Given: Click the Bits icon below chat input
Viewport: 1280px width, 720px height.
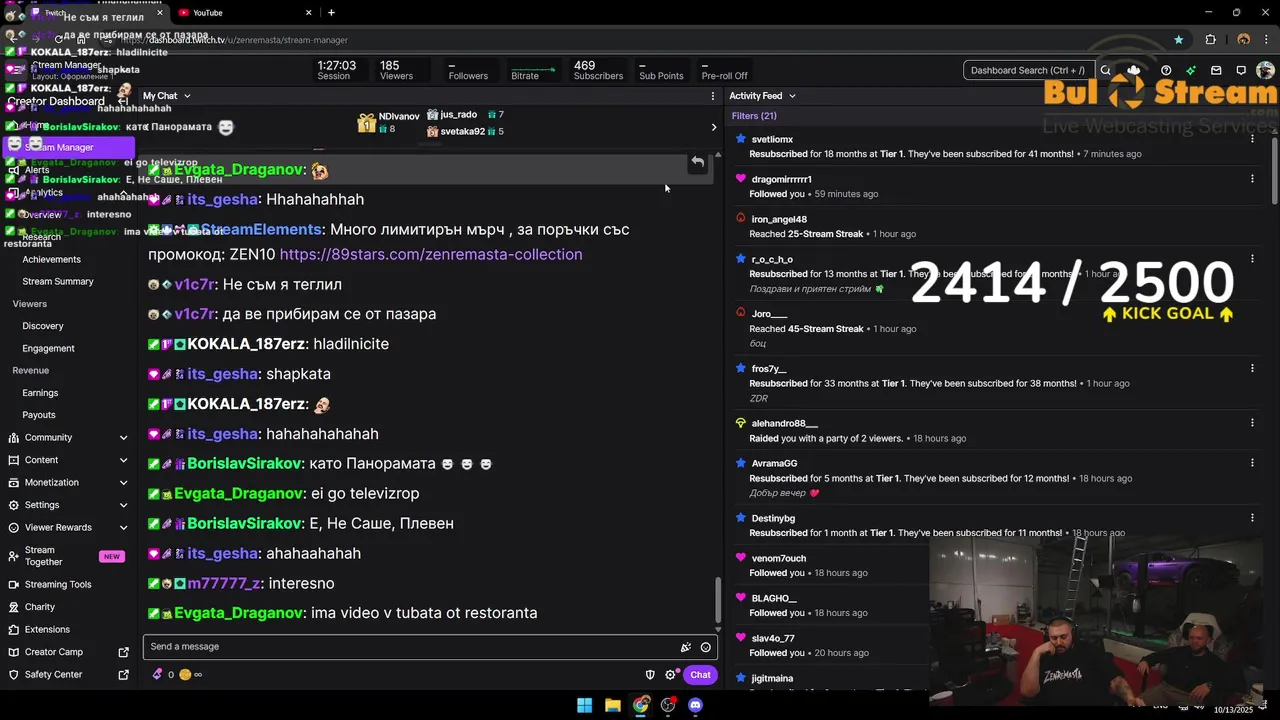Looking at the screenshot, I should click(x=157, y=675).
